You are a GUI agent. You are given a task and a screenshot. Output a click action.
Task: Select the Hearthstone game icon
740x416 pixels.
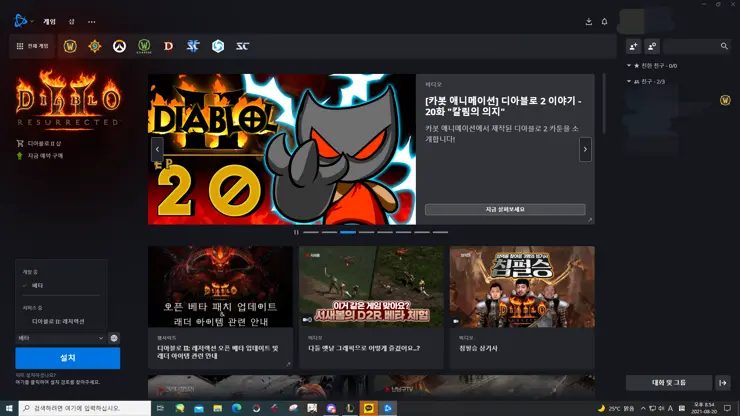(x=94, y=46)
